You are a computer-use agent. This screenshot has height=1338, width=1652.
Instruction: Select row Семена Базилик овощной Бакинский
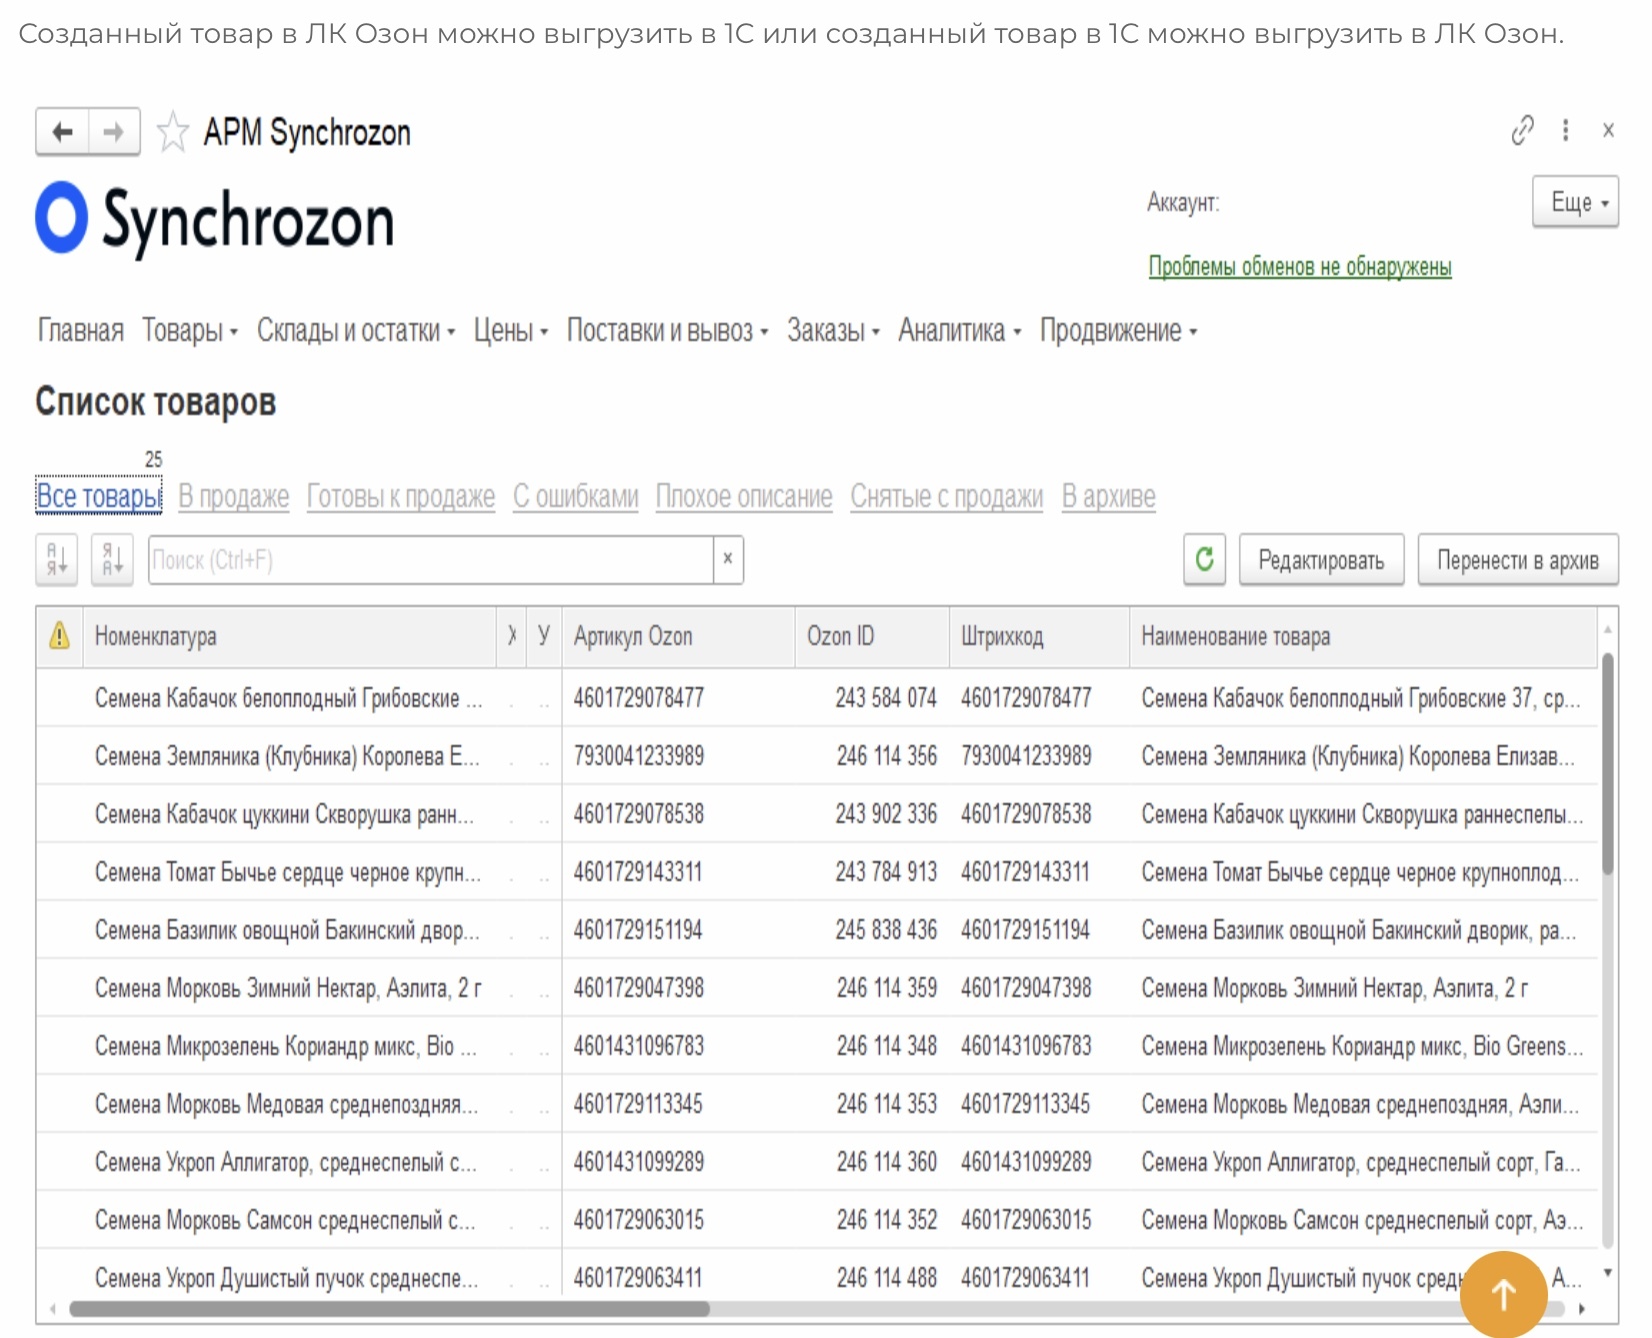click(x=817, y=930)
